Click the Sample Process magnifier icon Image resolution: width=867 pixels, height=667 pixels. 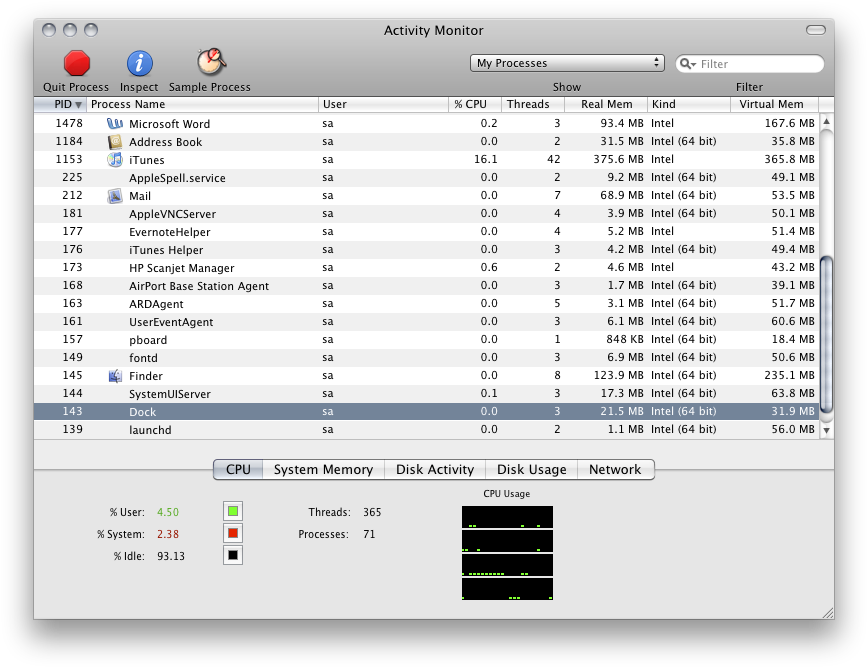click(211, 61)
